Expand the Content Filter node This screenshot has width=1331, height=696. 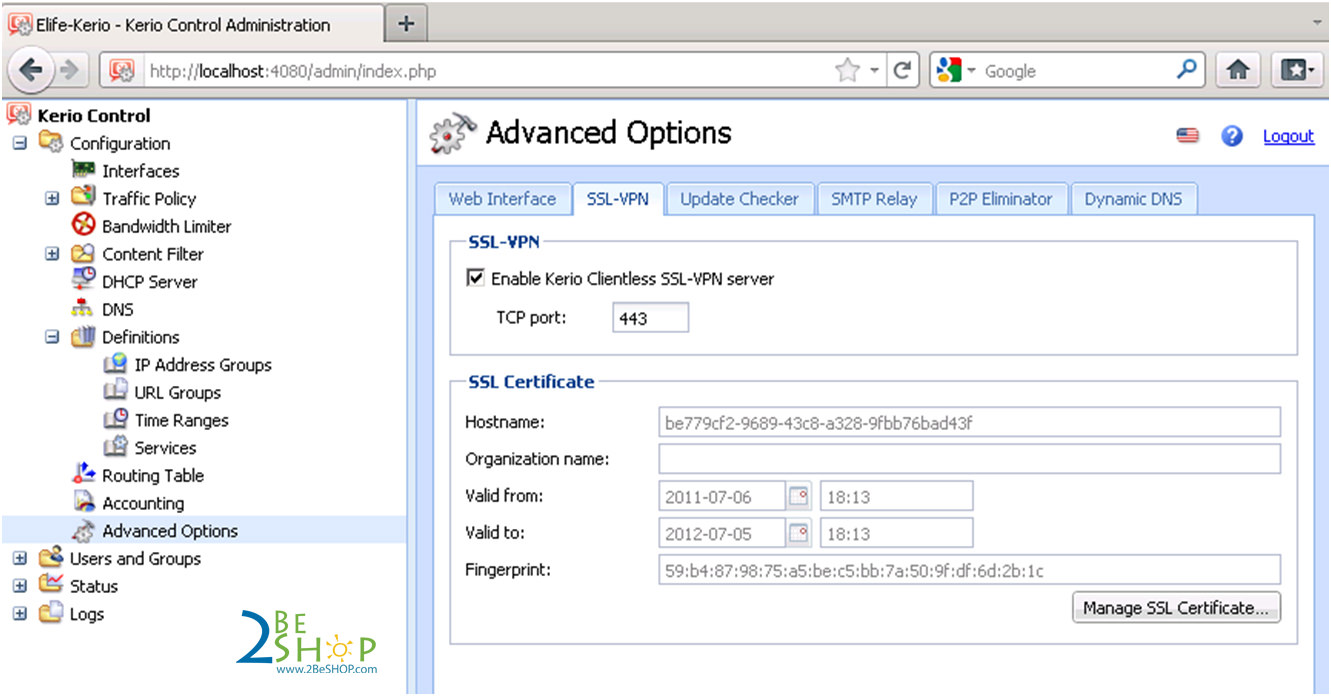click(52, 254)
